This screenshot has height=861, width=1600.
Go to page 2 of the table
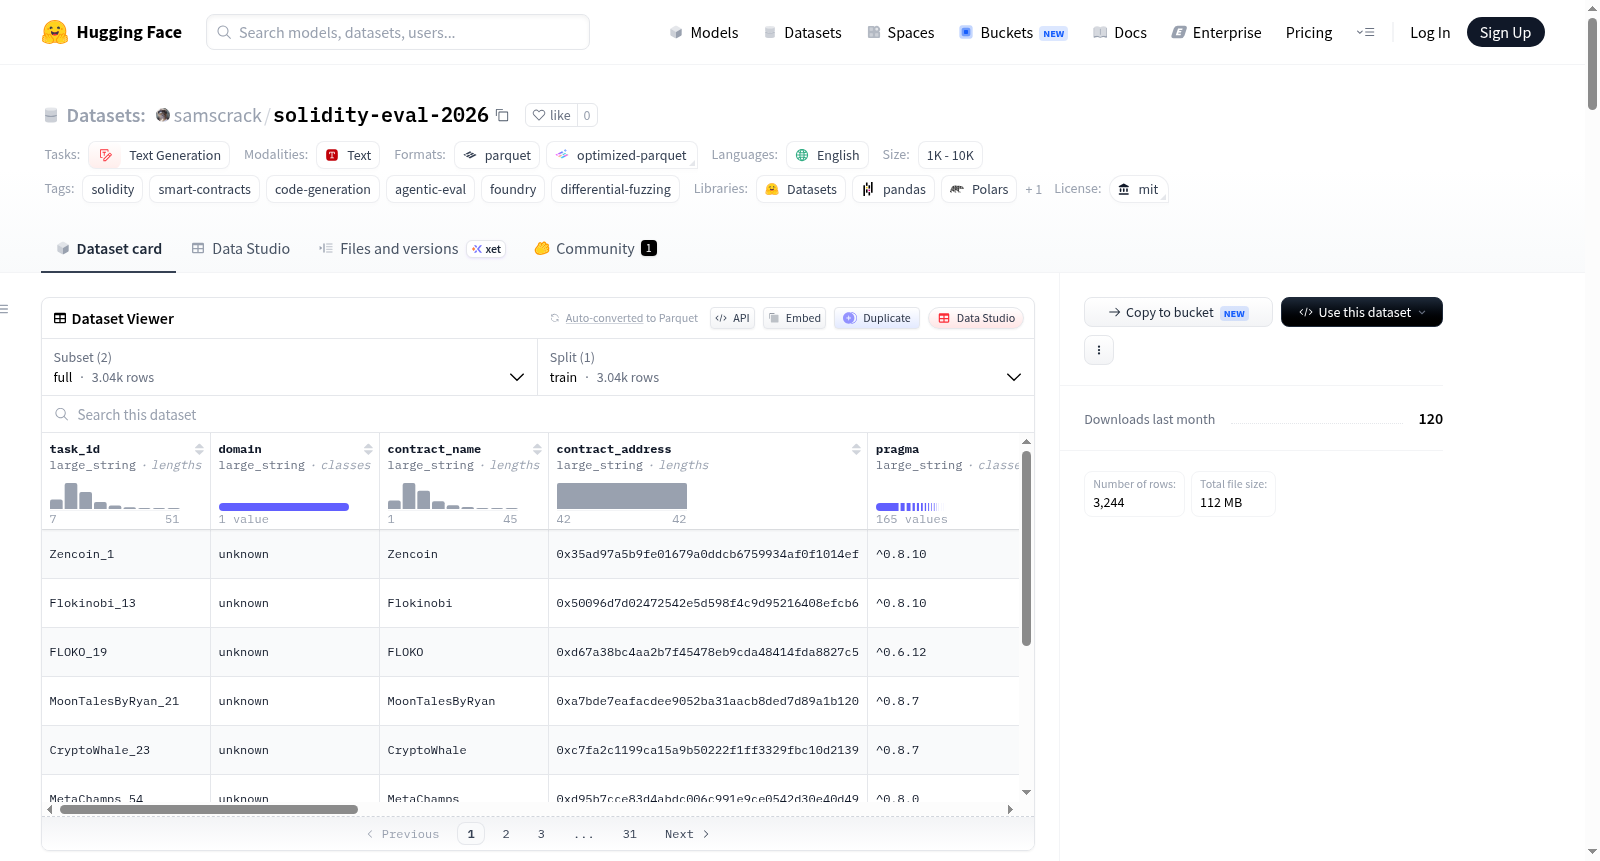pos(506,834)
